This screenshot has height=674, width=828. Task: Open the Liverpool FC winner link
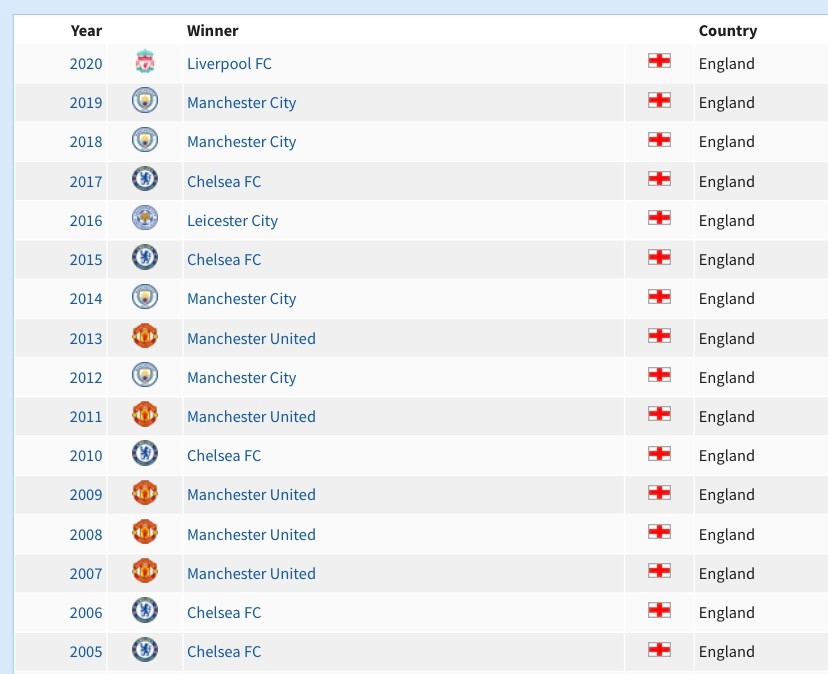pyautogui.click(x=229, y=63)
